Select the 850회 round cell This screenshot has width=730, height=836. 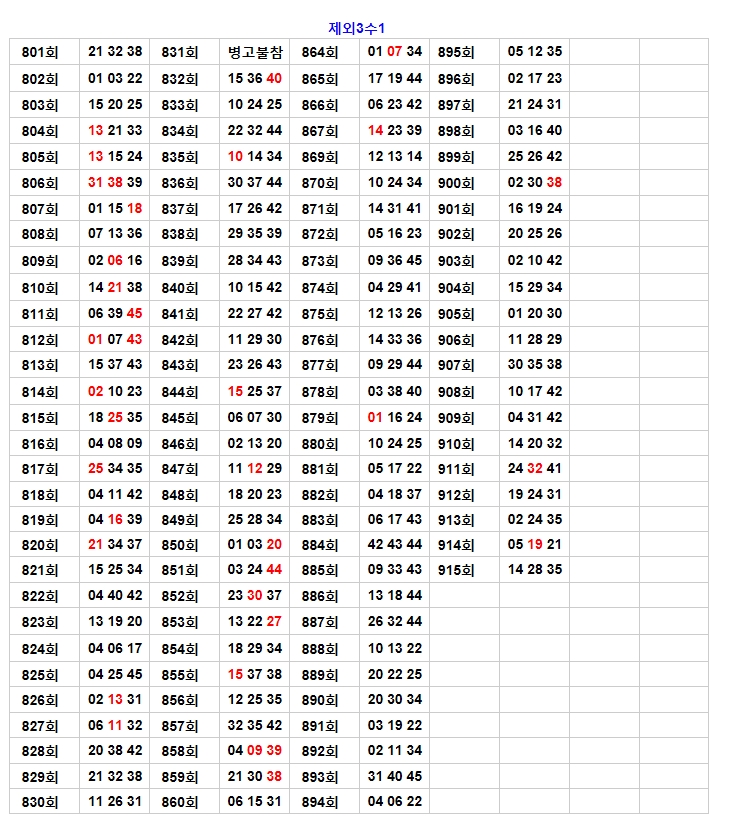[x=180, y=545]
